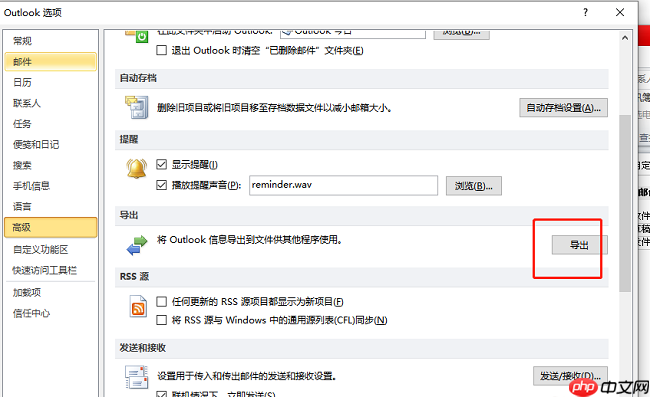Uncheck the 显示提醒 checkbox
The height and width of the screenshot is (397, 650).
tap(162, 165)
